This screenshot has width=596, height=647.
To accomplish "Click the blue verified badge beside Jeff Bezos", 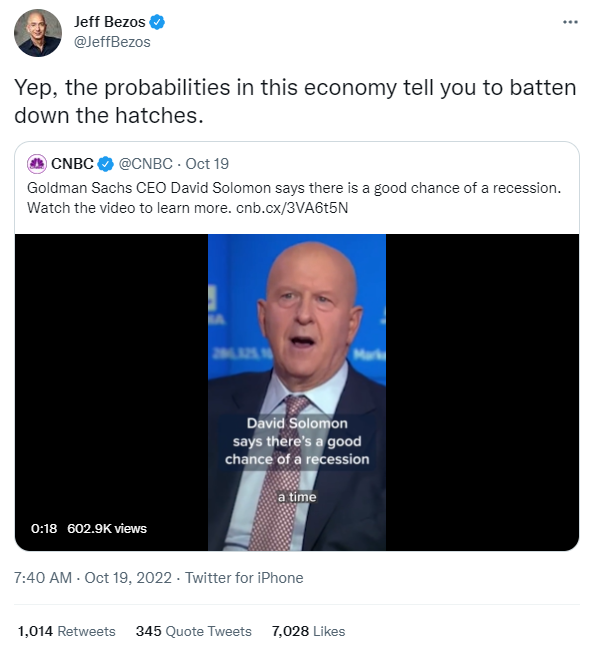I will 157,22.
